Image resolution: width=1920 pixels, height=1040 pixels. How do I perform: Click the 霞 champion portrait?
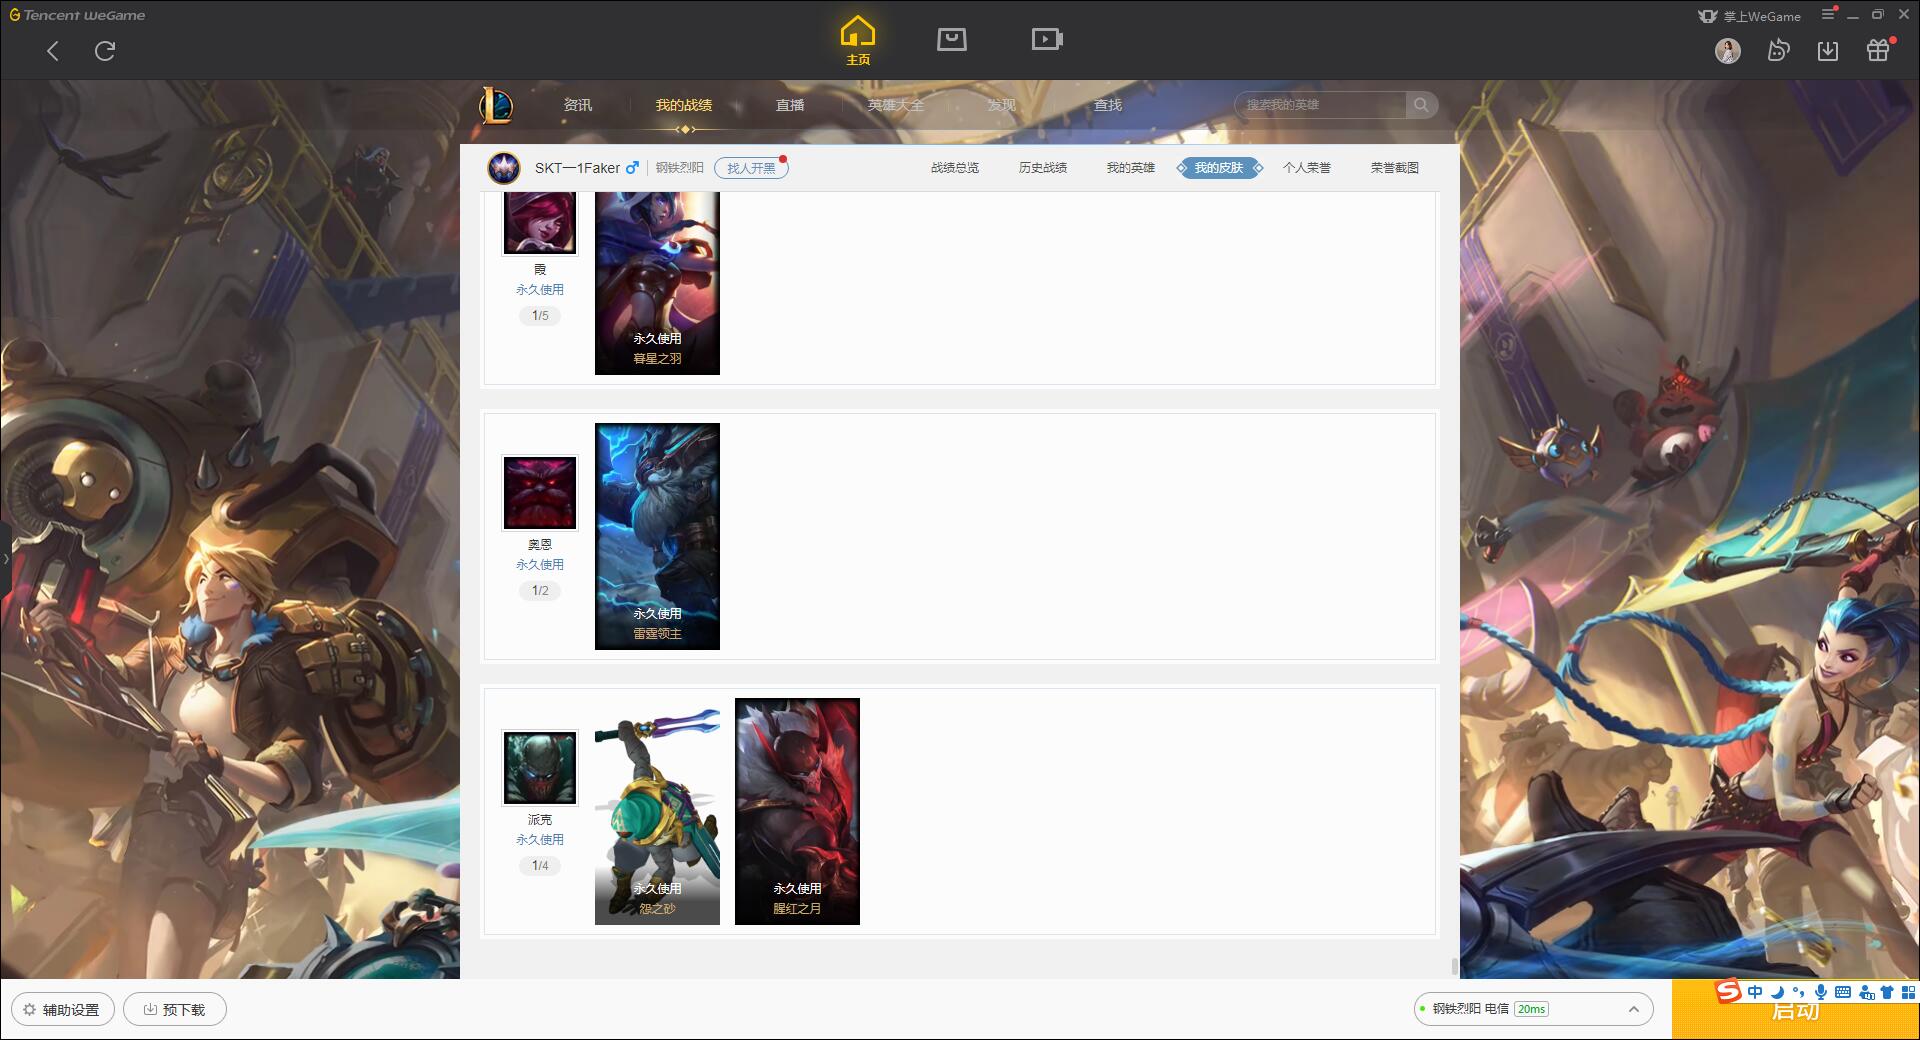[540, 223]
